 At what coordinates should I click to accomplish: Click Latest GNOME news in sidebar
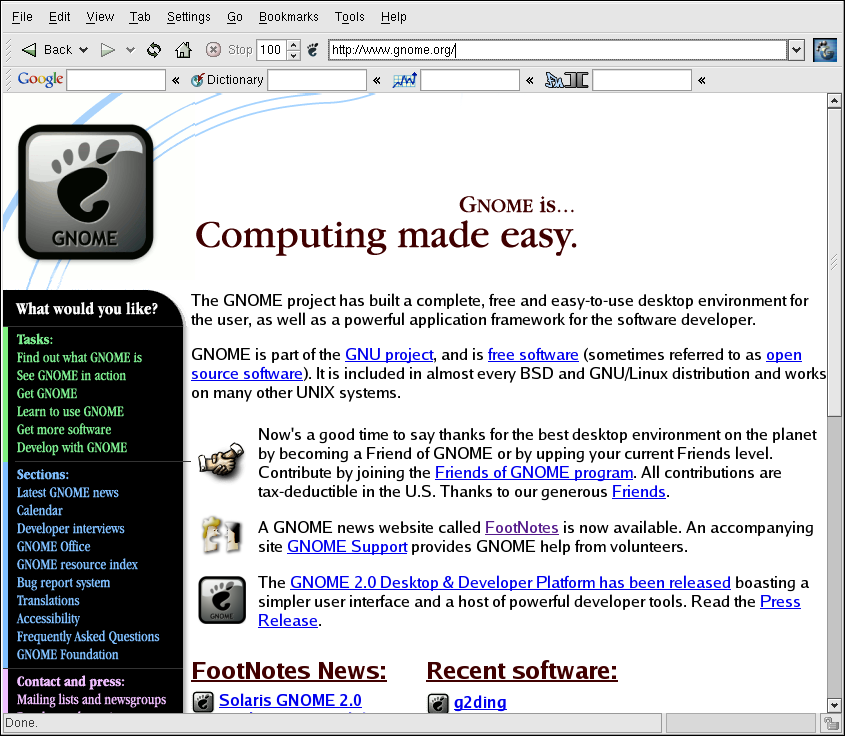(x=67, y=492)
